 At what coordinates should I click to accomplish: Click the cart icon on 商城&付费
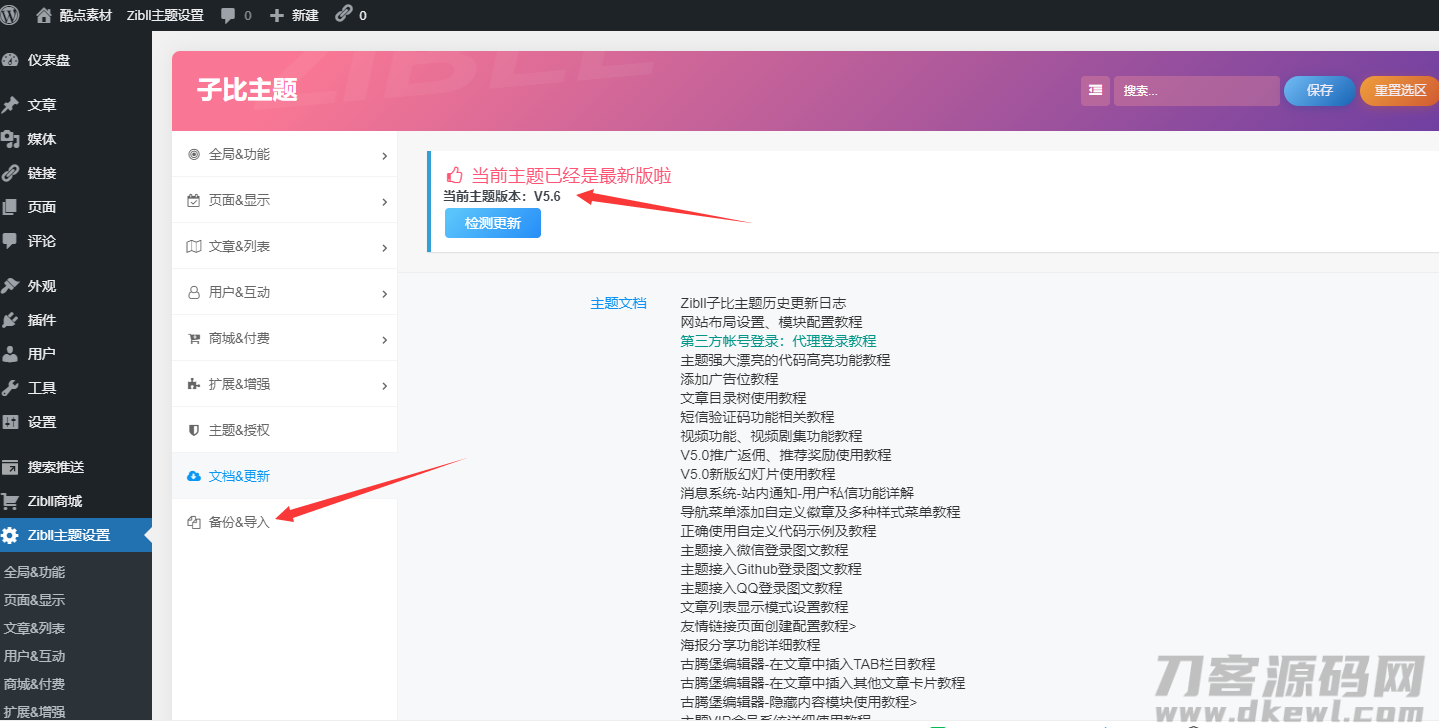pos(196,337)
